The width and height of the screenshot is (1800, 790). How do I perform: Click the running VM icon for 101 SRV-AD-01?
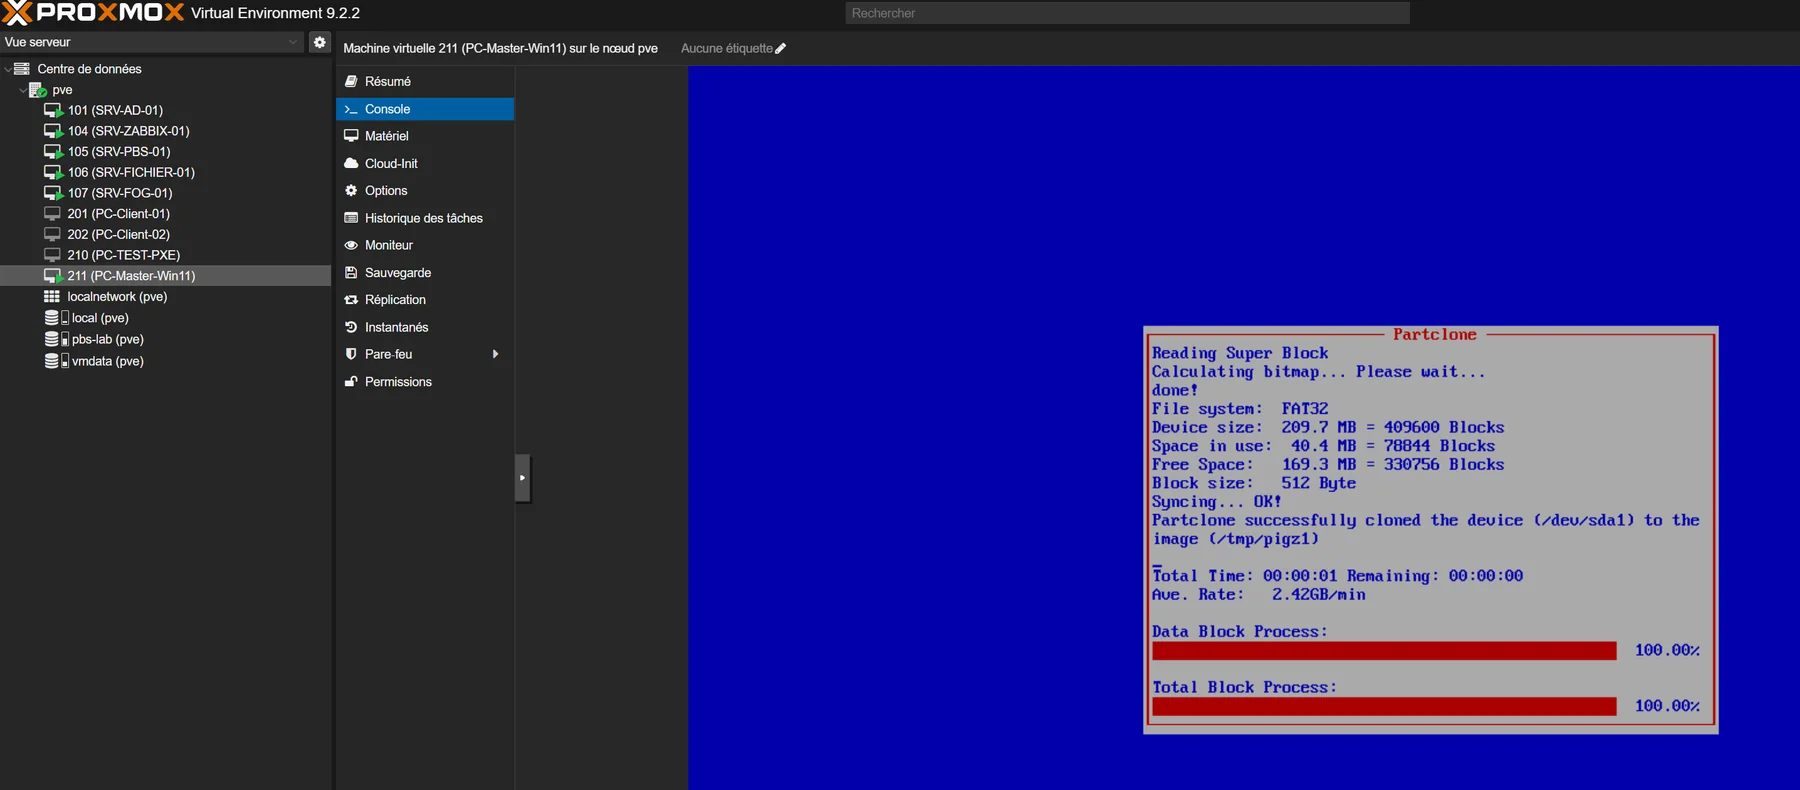[x=53, y=110]
